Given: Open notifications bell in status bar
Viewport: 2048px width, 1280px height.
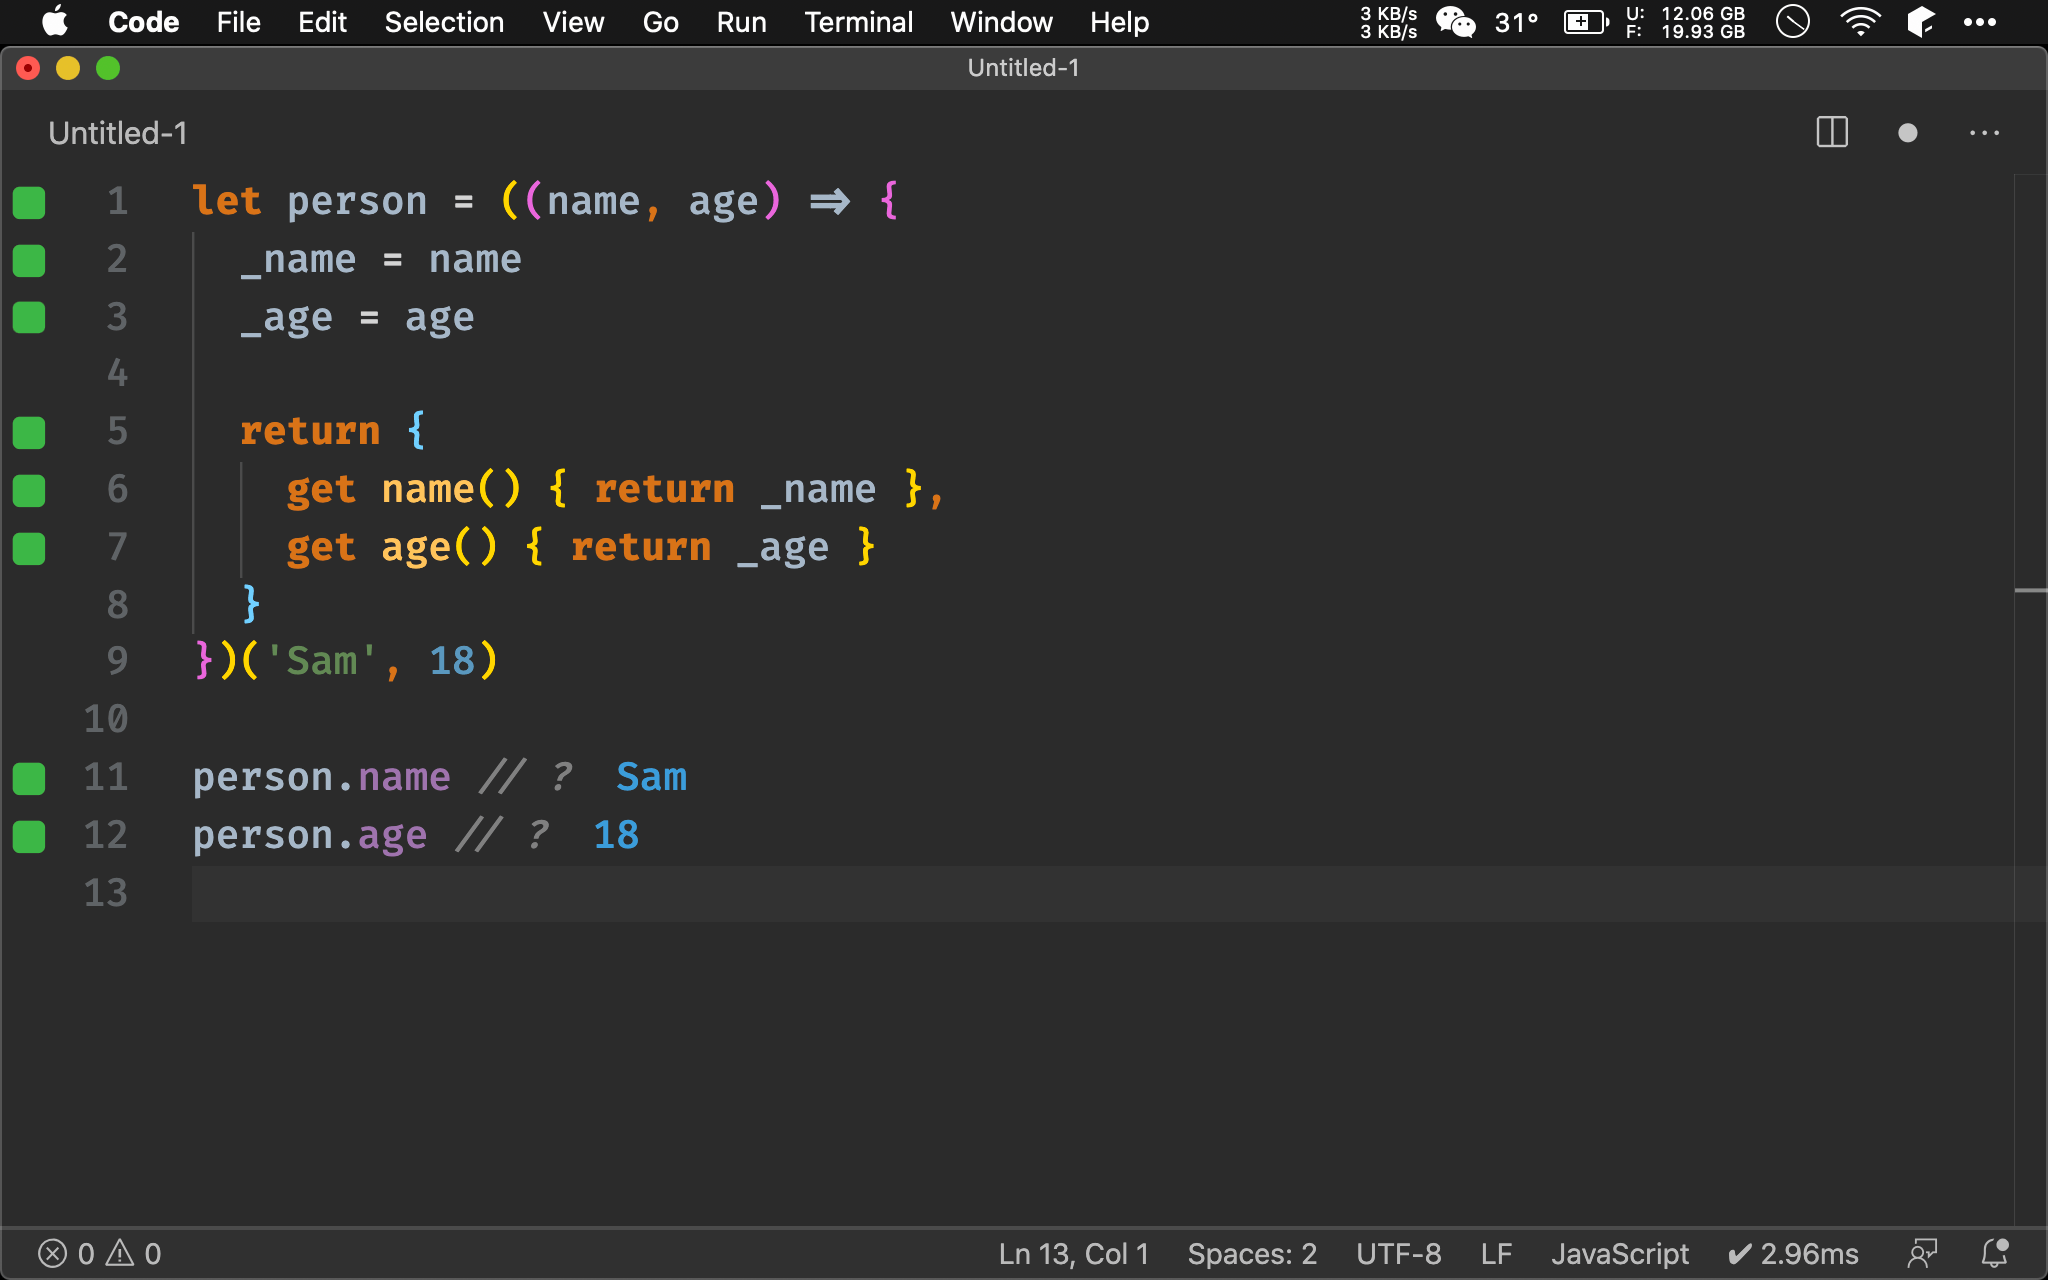Looking at the screenshot, I should pos(1995,1253).
